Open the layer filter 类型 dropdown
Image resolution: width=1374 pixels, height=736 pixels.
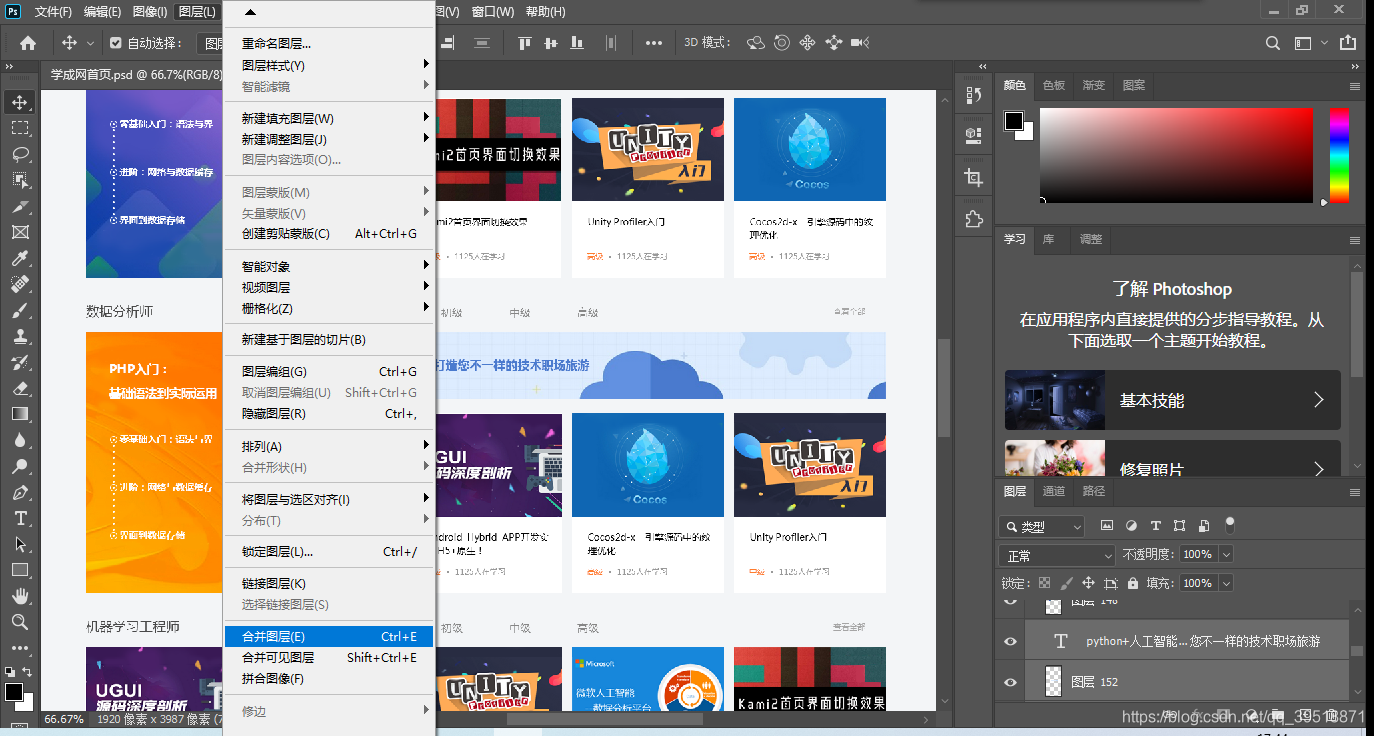1041,526
